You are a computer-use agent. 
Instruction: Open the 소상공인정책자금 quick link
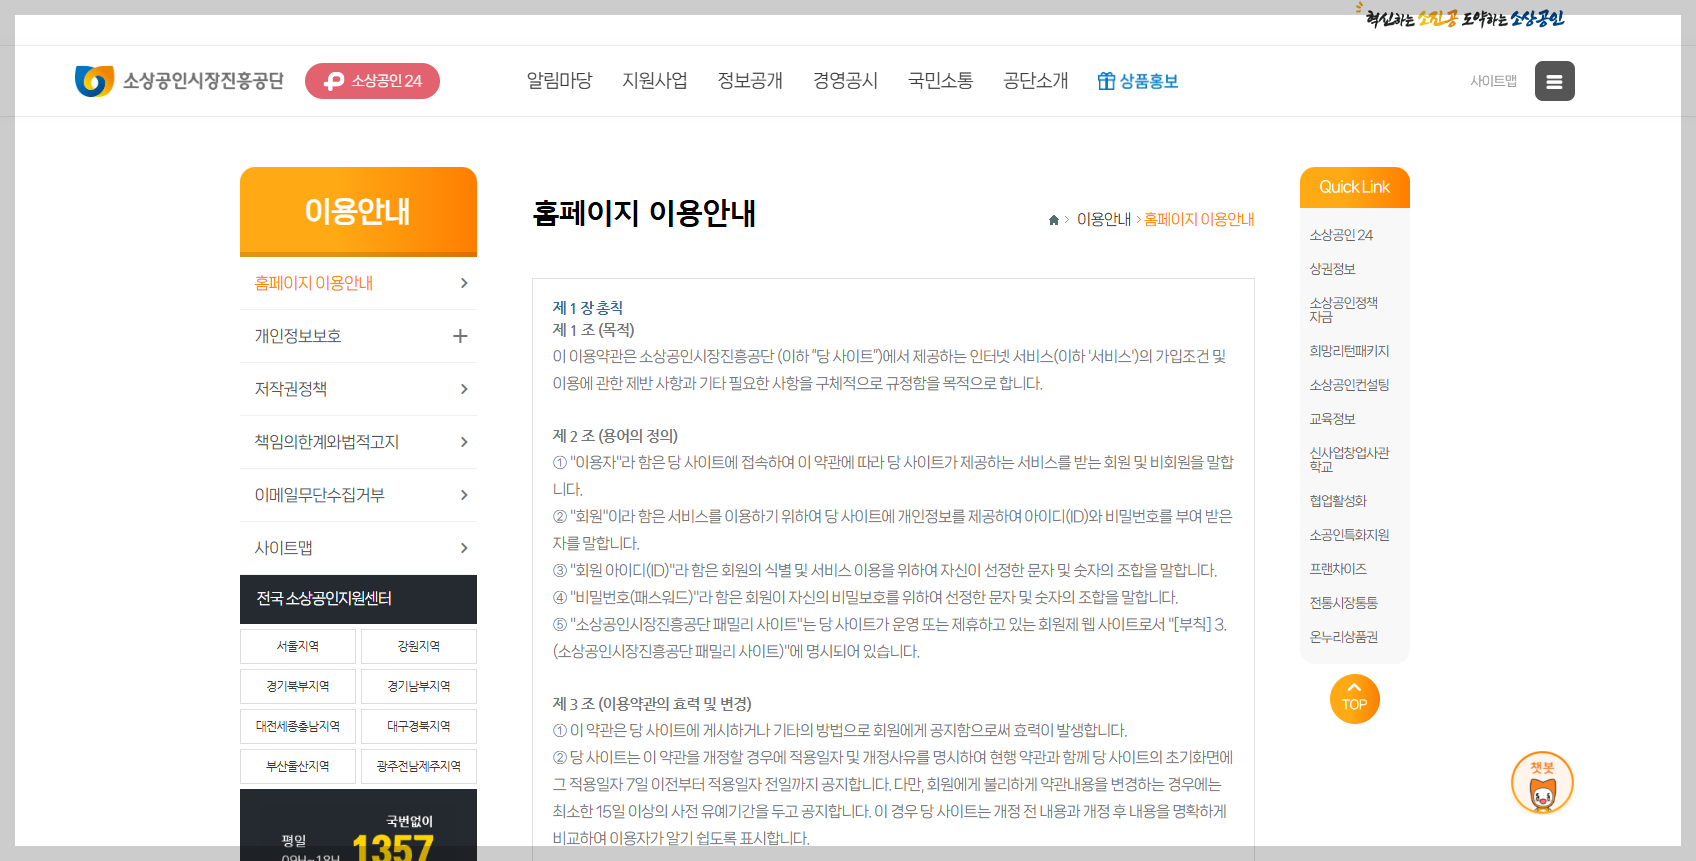tap(1343, 310)
